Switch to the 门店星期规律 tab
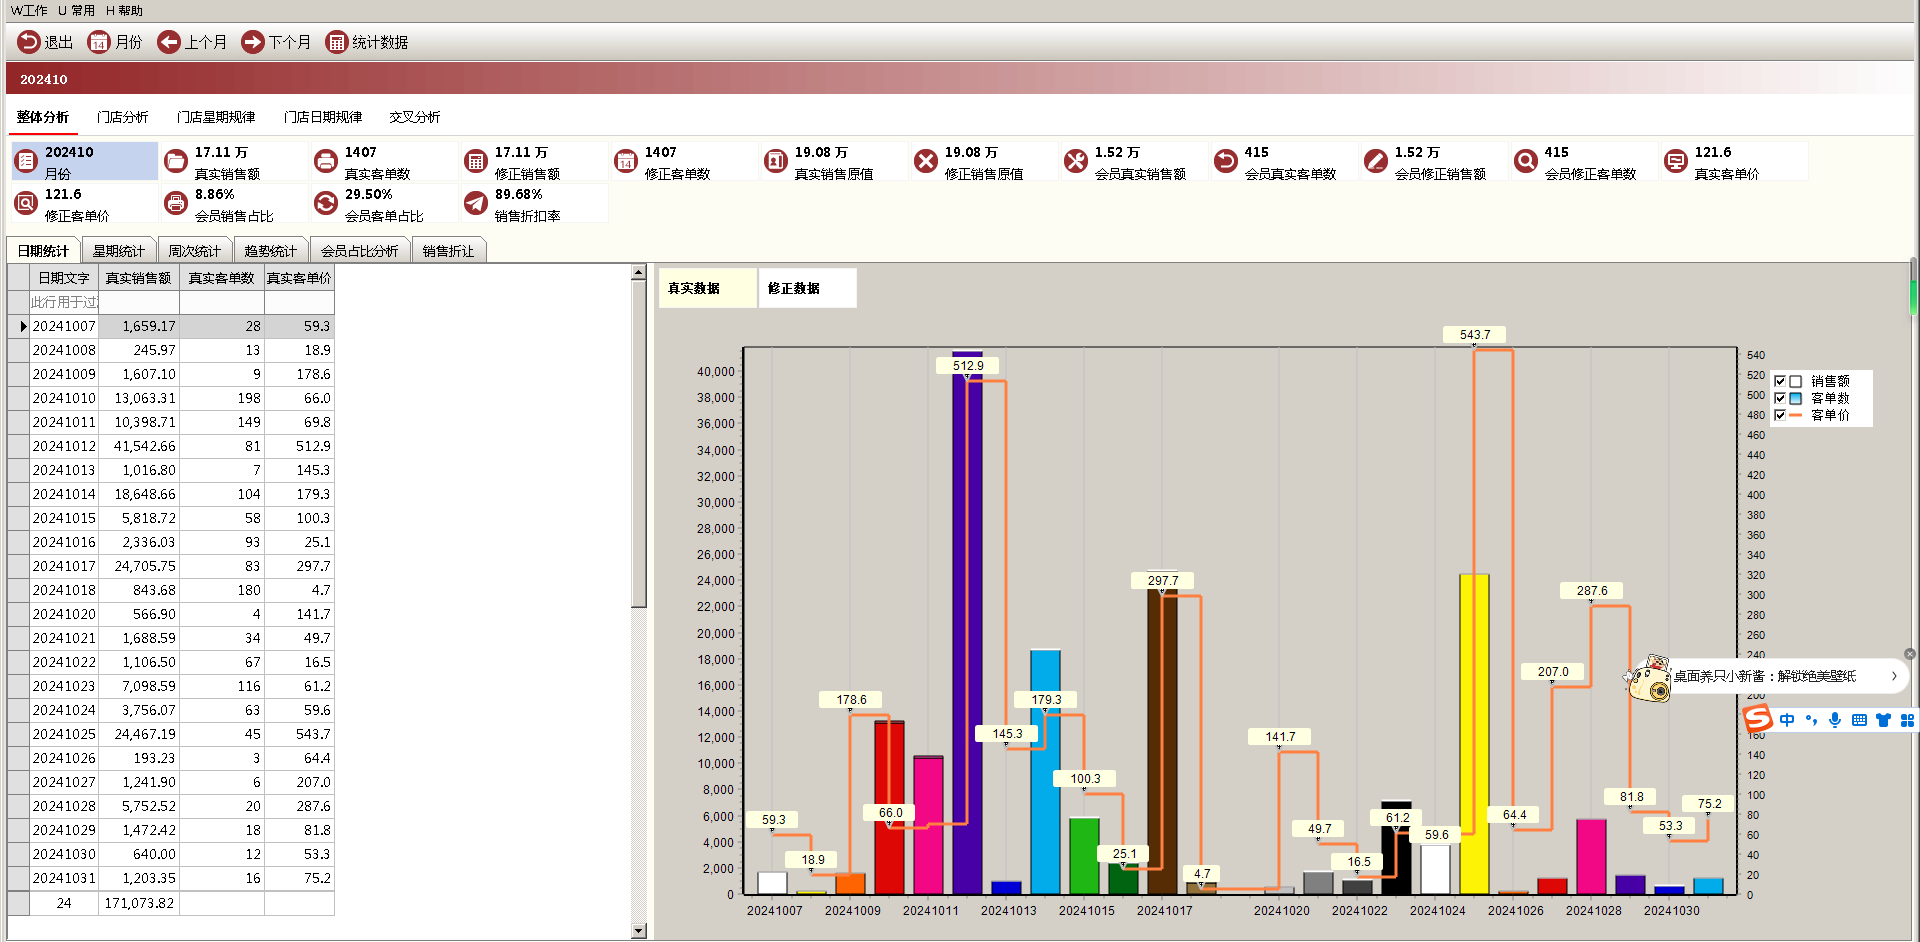The width and height of the screenshot is (1920, 942). tap(216, 117)
